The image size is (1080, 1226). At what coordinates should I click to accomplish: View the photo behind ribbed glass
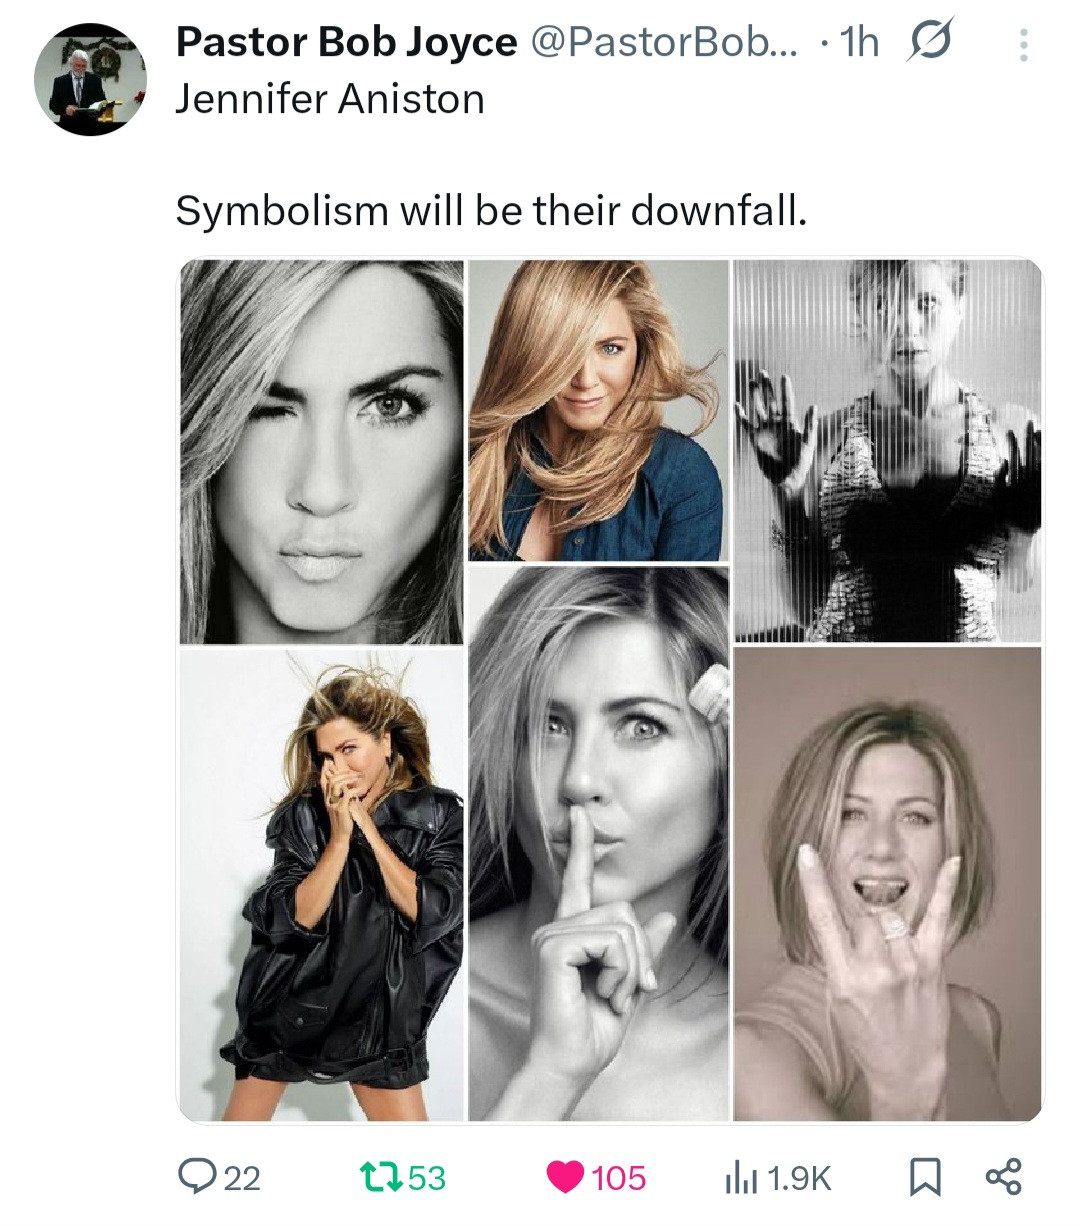888,450
